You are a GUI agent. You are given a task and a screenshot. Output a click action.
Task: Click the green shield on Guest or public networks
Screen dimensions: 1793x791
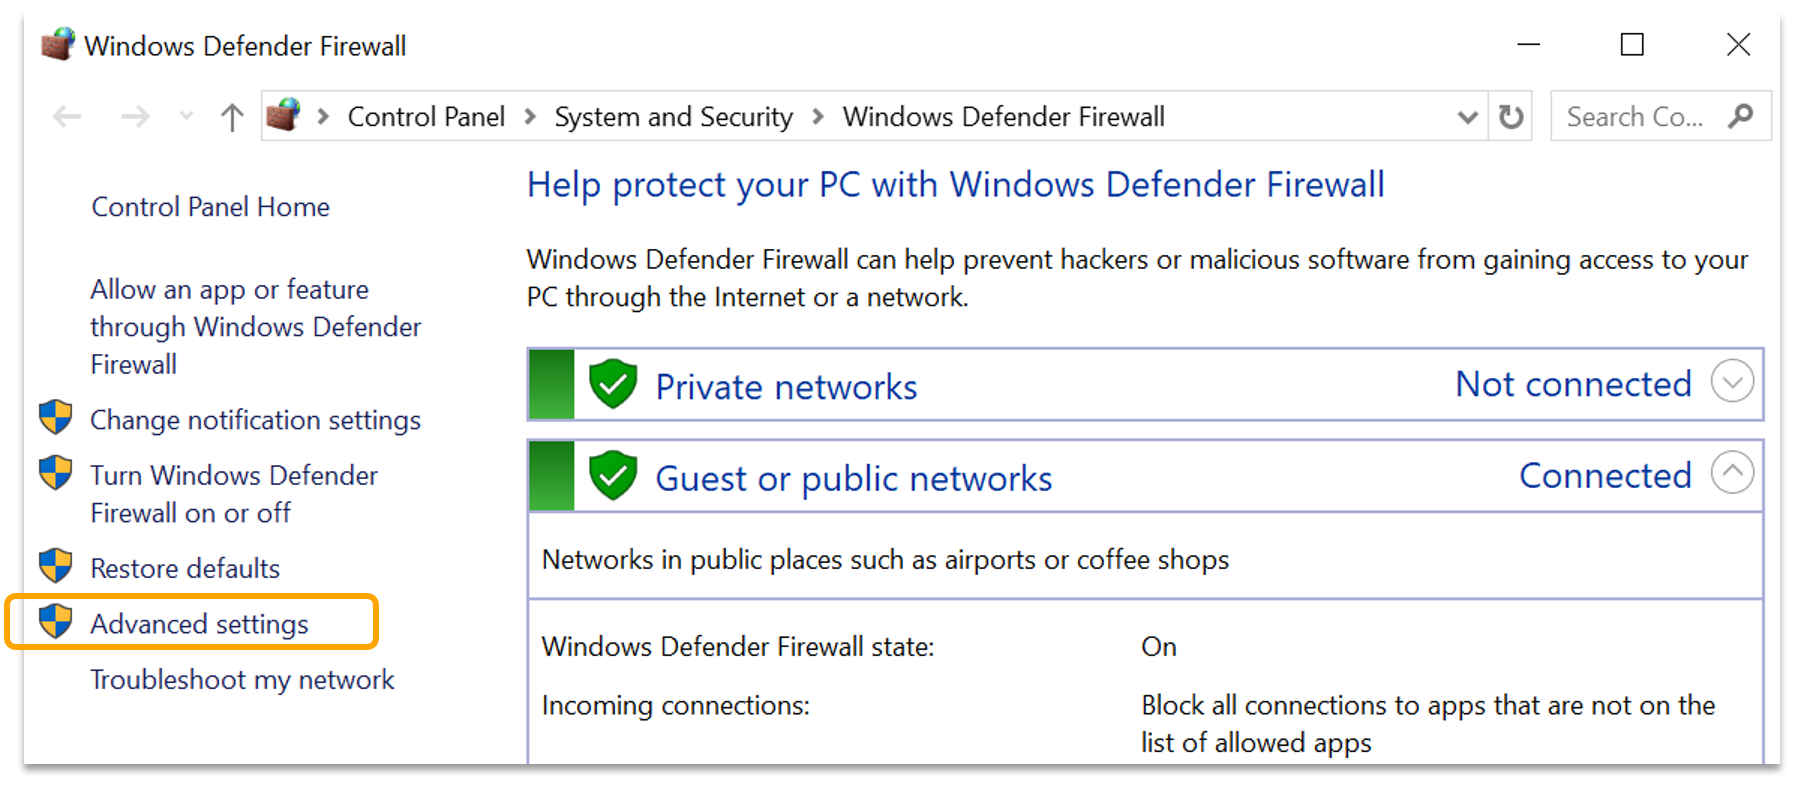613,476
